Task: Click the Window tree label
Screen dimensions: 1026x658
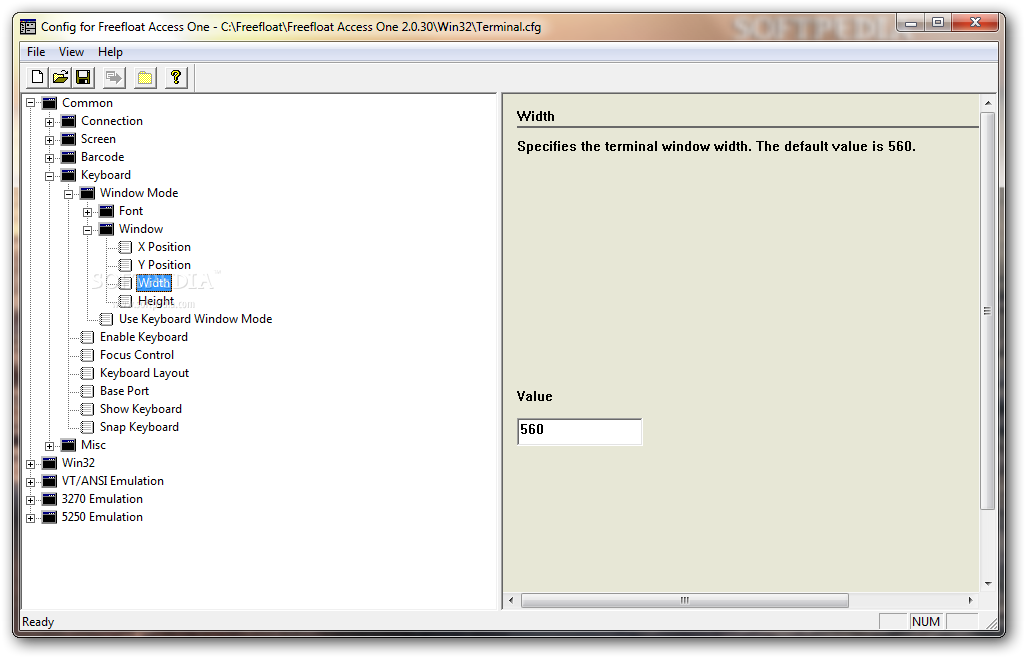Action: point(141,229)
